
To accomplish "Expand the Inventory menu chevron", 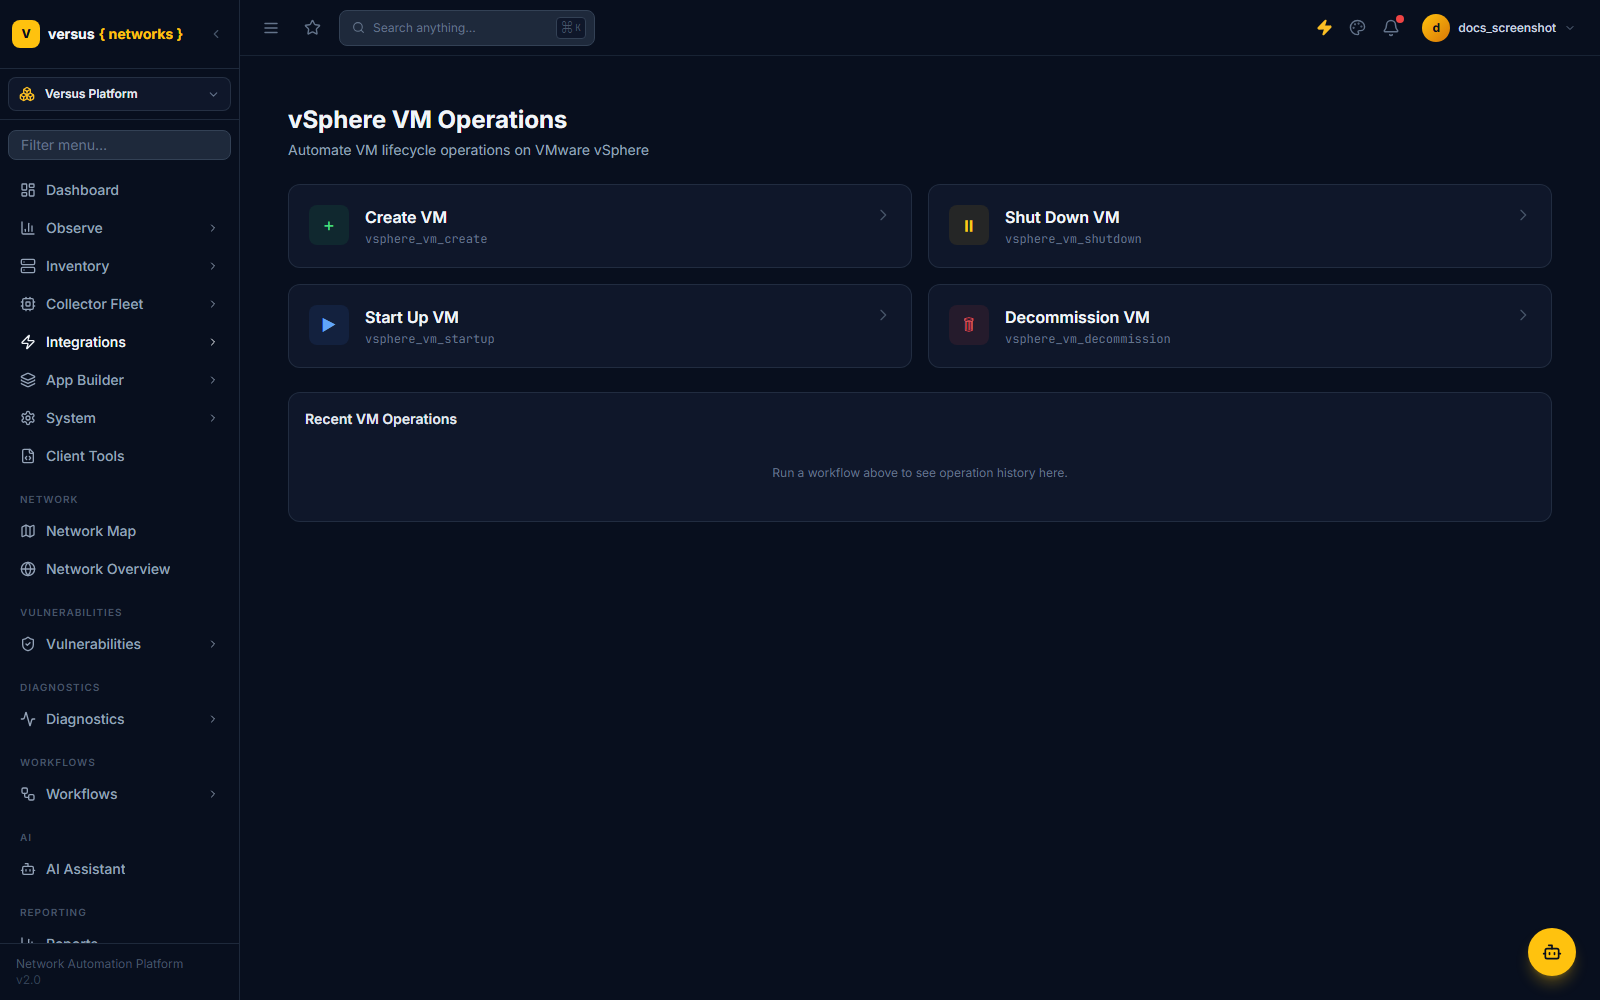I will 213,266.
